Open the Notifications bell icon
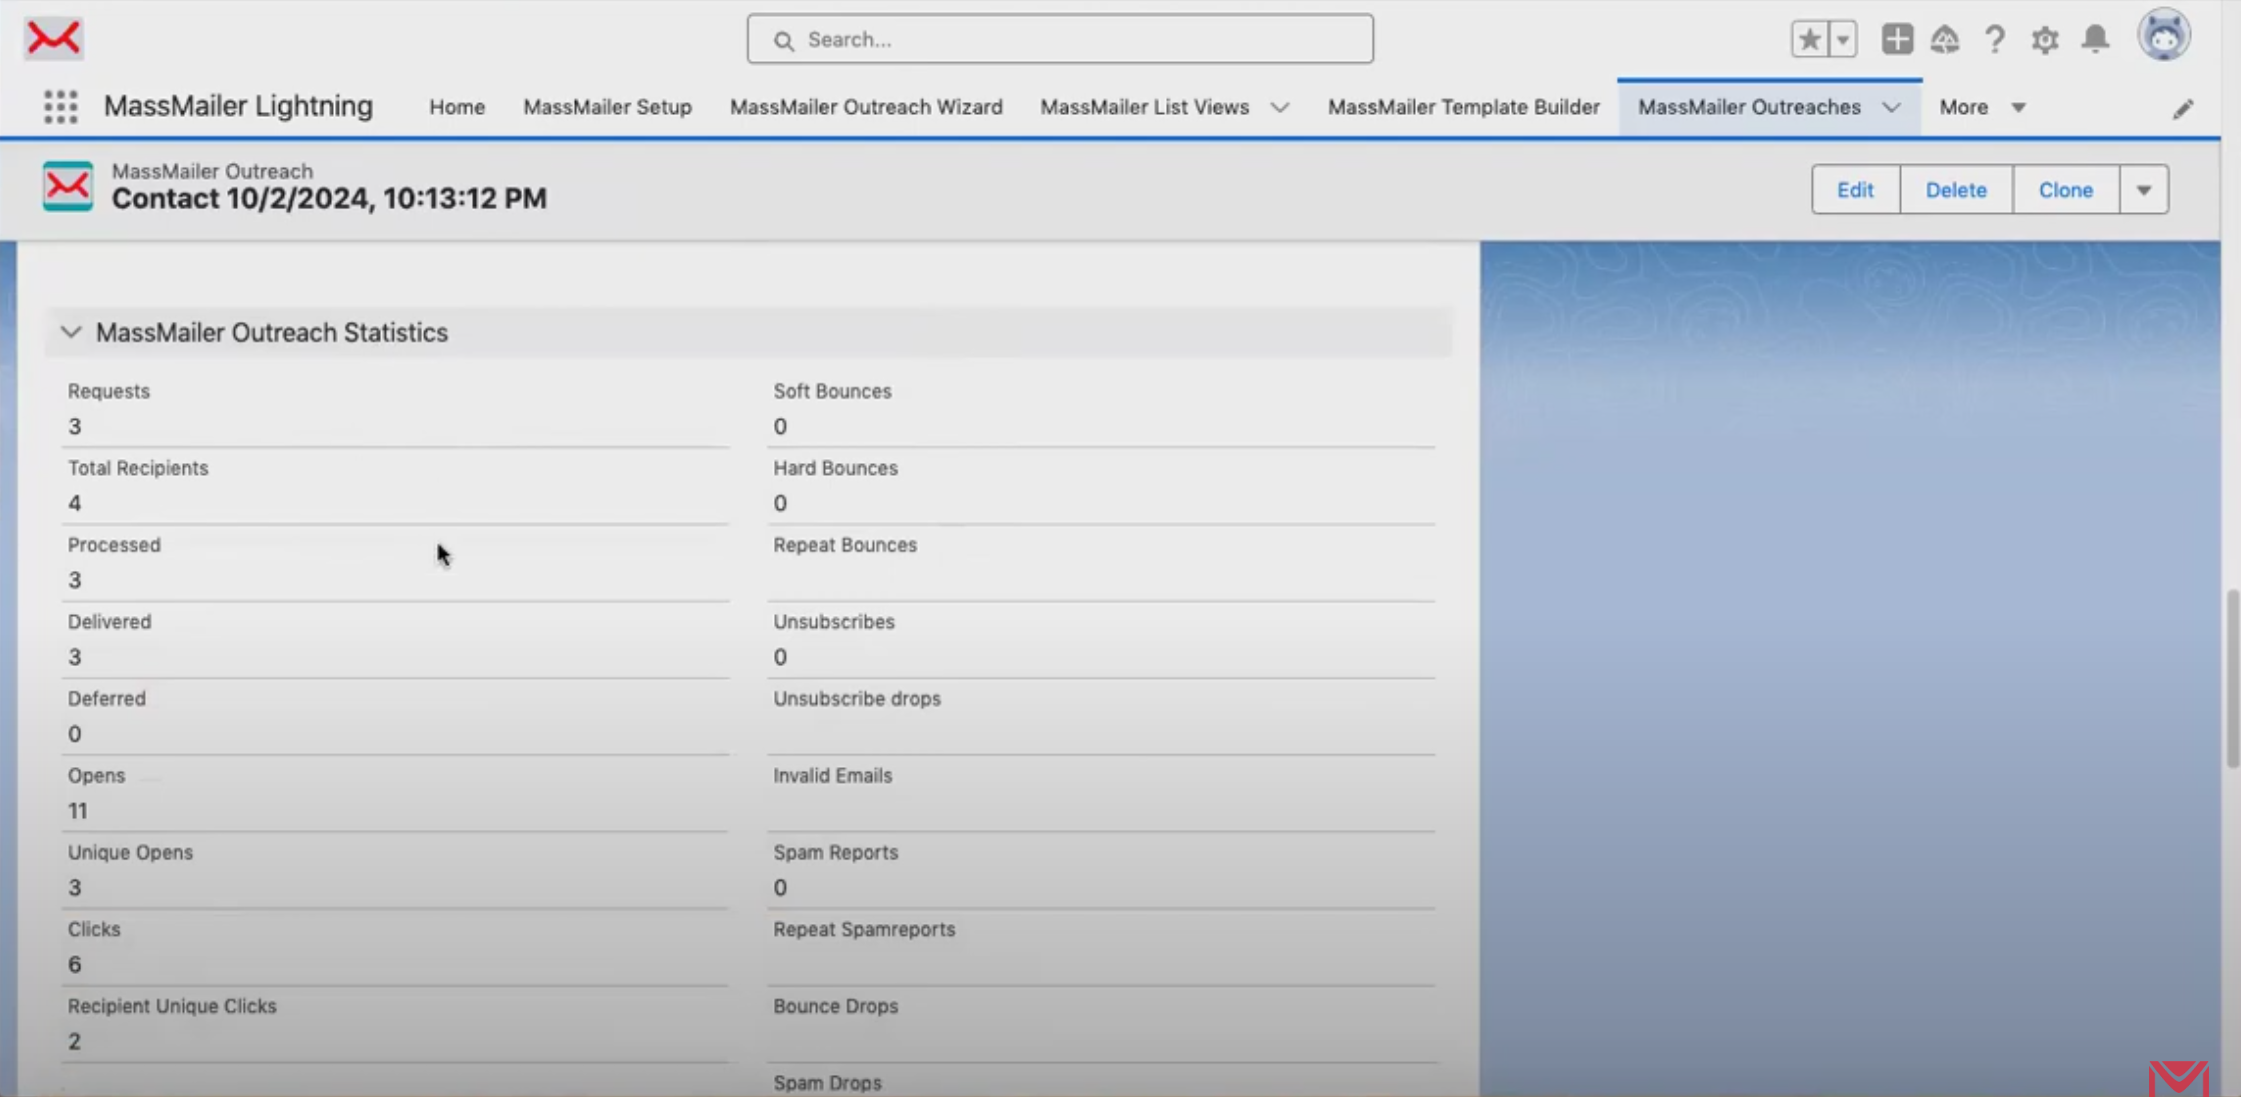This screenshot has width=2241, height=1097. (2095, 39)
